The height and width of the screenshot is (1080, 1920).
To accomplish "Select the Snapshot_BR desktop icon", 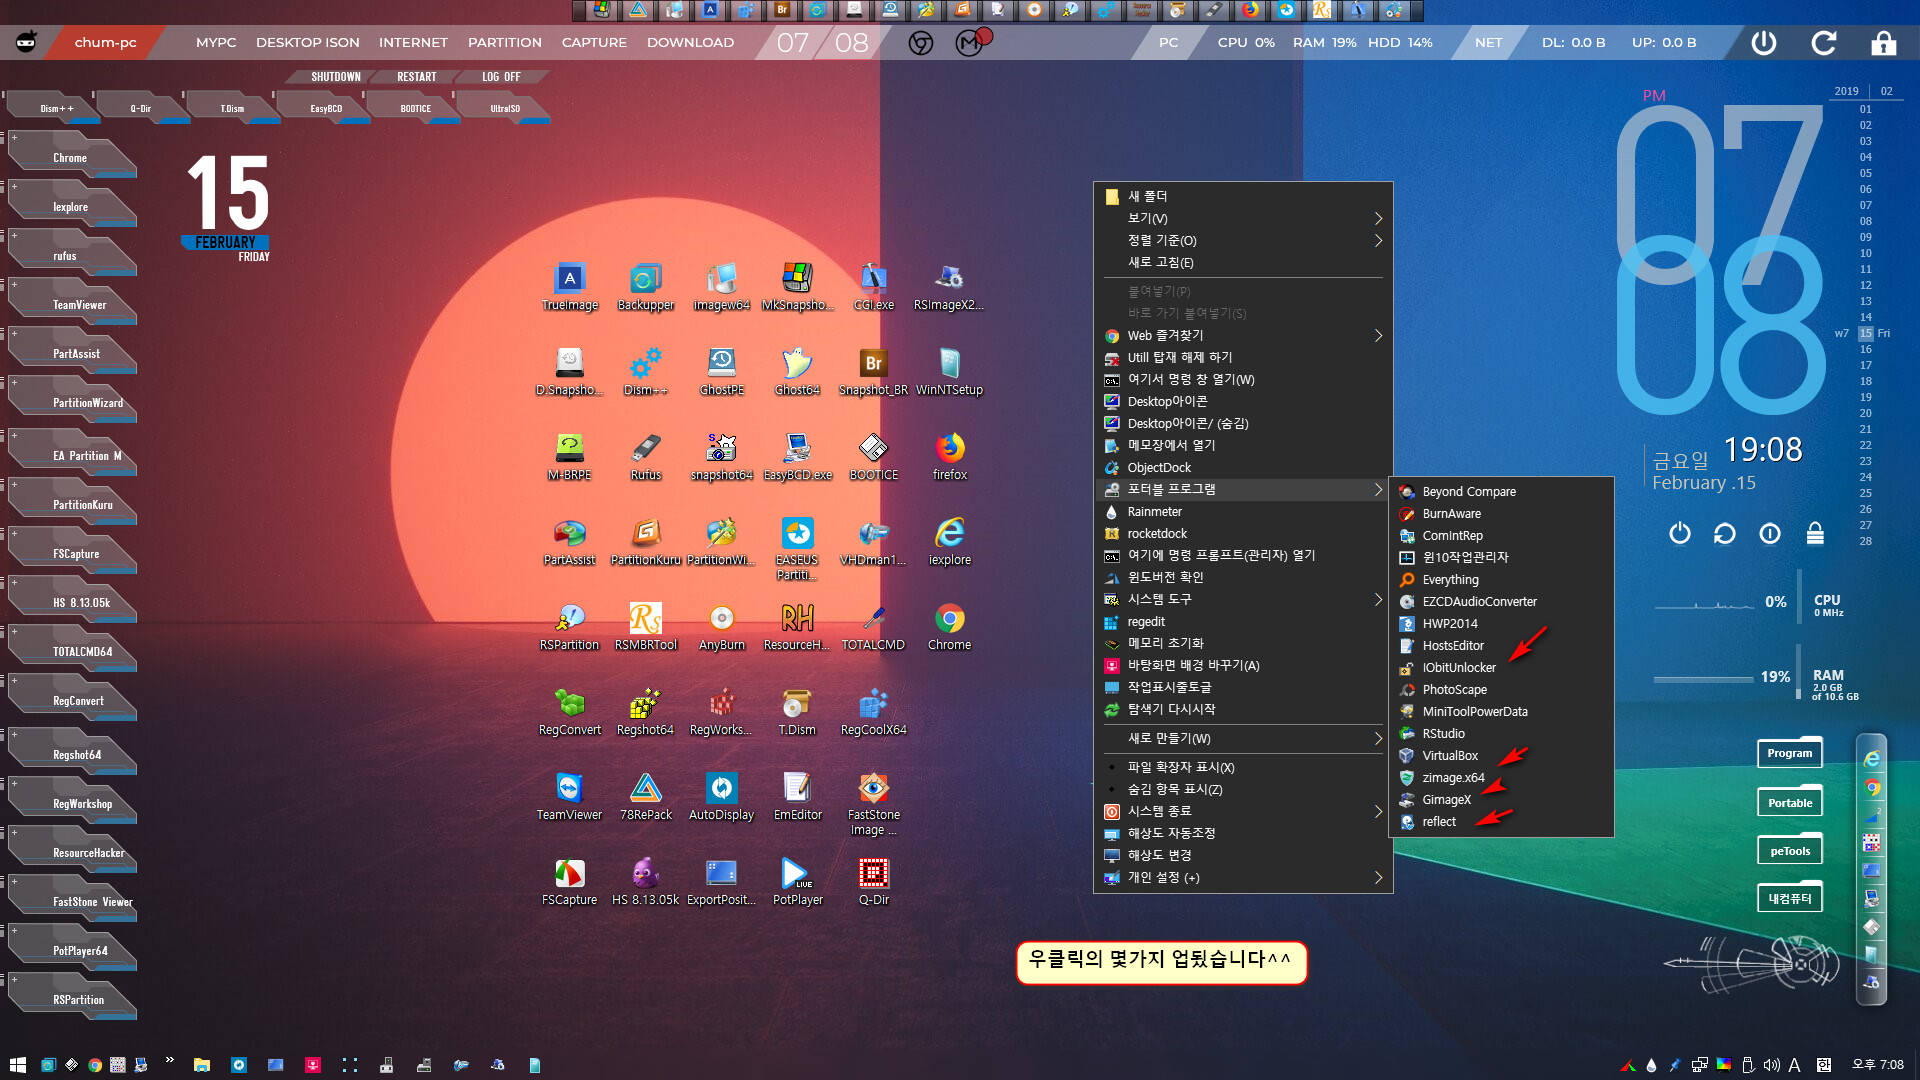I will (x=873, y=372).
